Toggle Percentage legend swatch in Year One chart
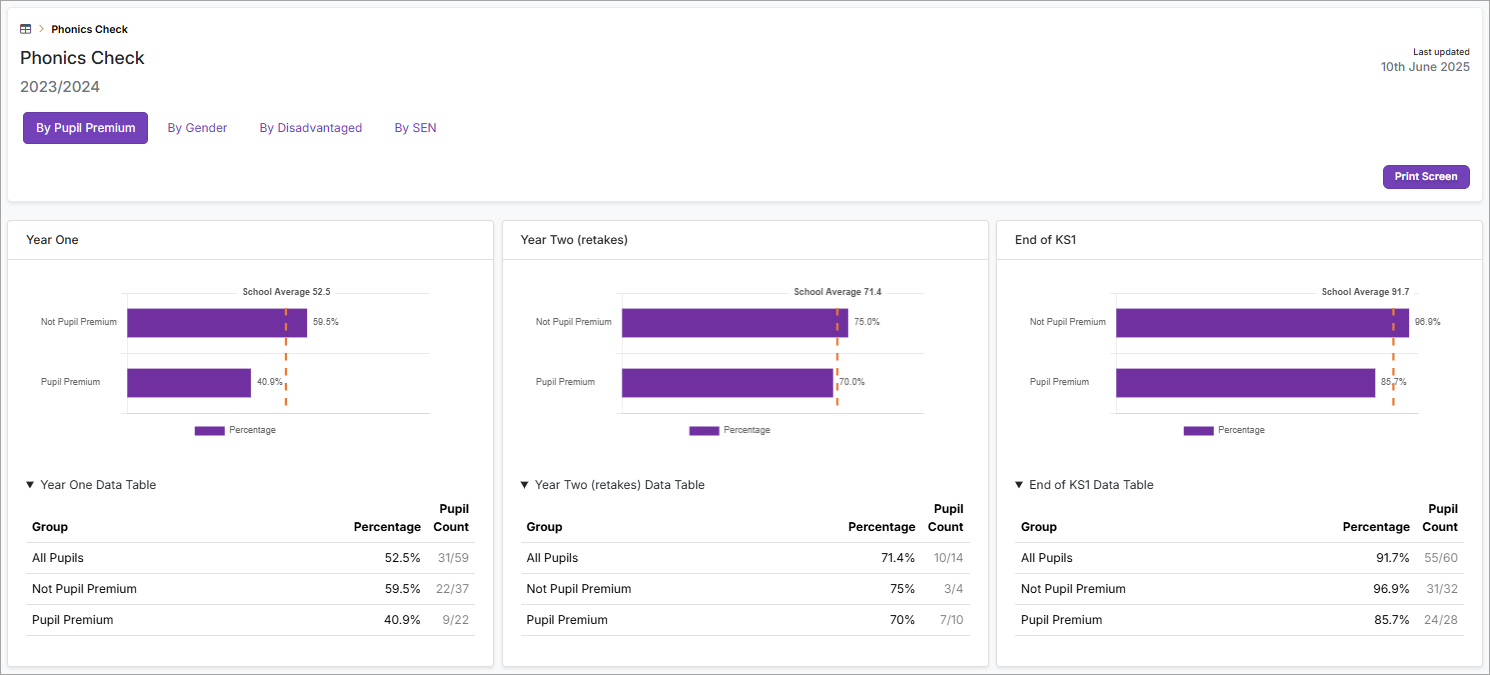The height and width of the screenshot is (675, 1490). tap(210, 431)
